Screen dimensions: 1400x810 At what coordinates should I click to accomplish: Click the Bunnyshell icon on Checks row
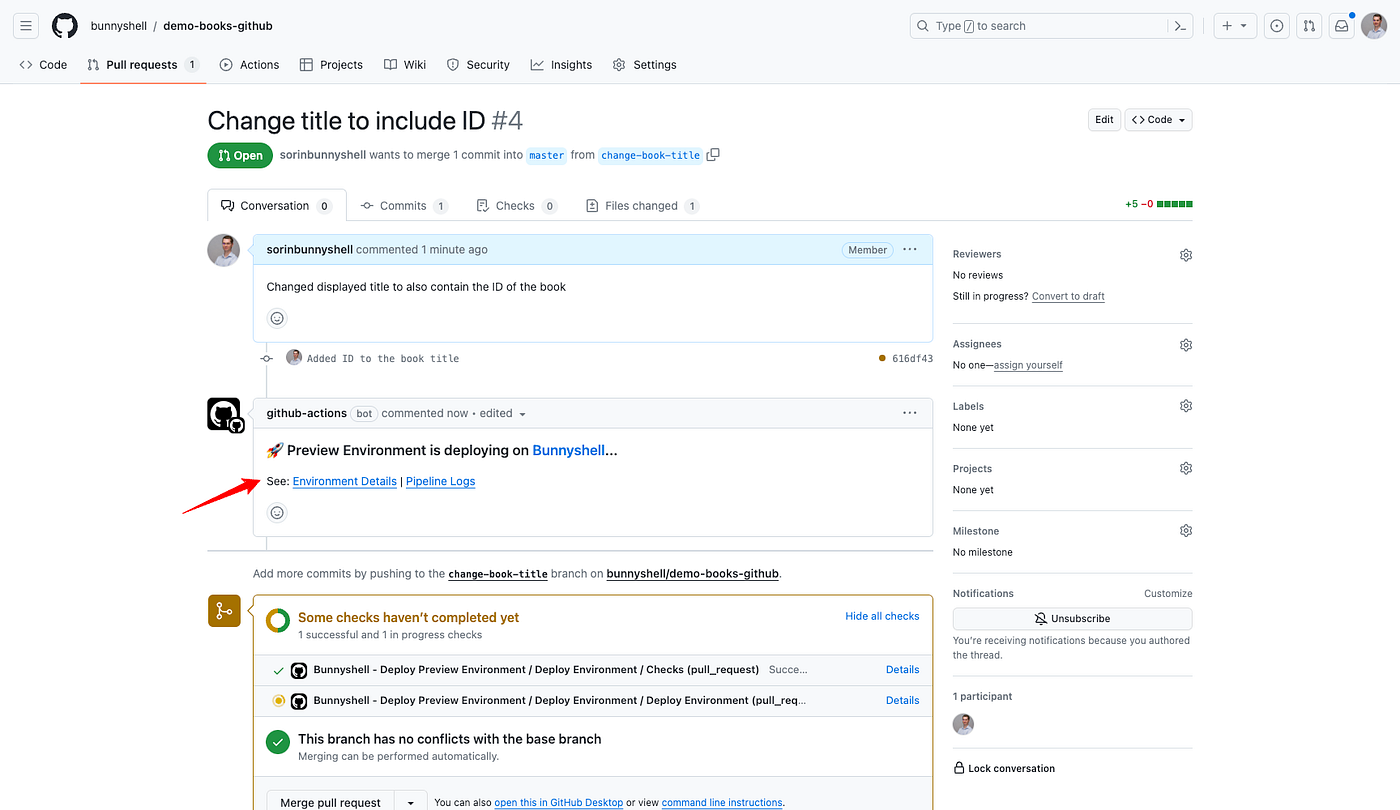click(298, 670)
